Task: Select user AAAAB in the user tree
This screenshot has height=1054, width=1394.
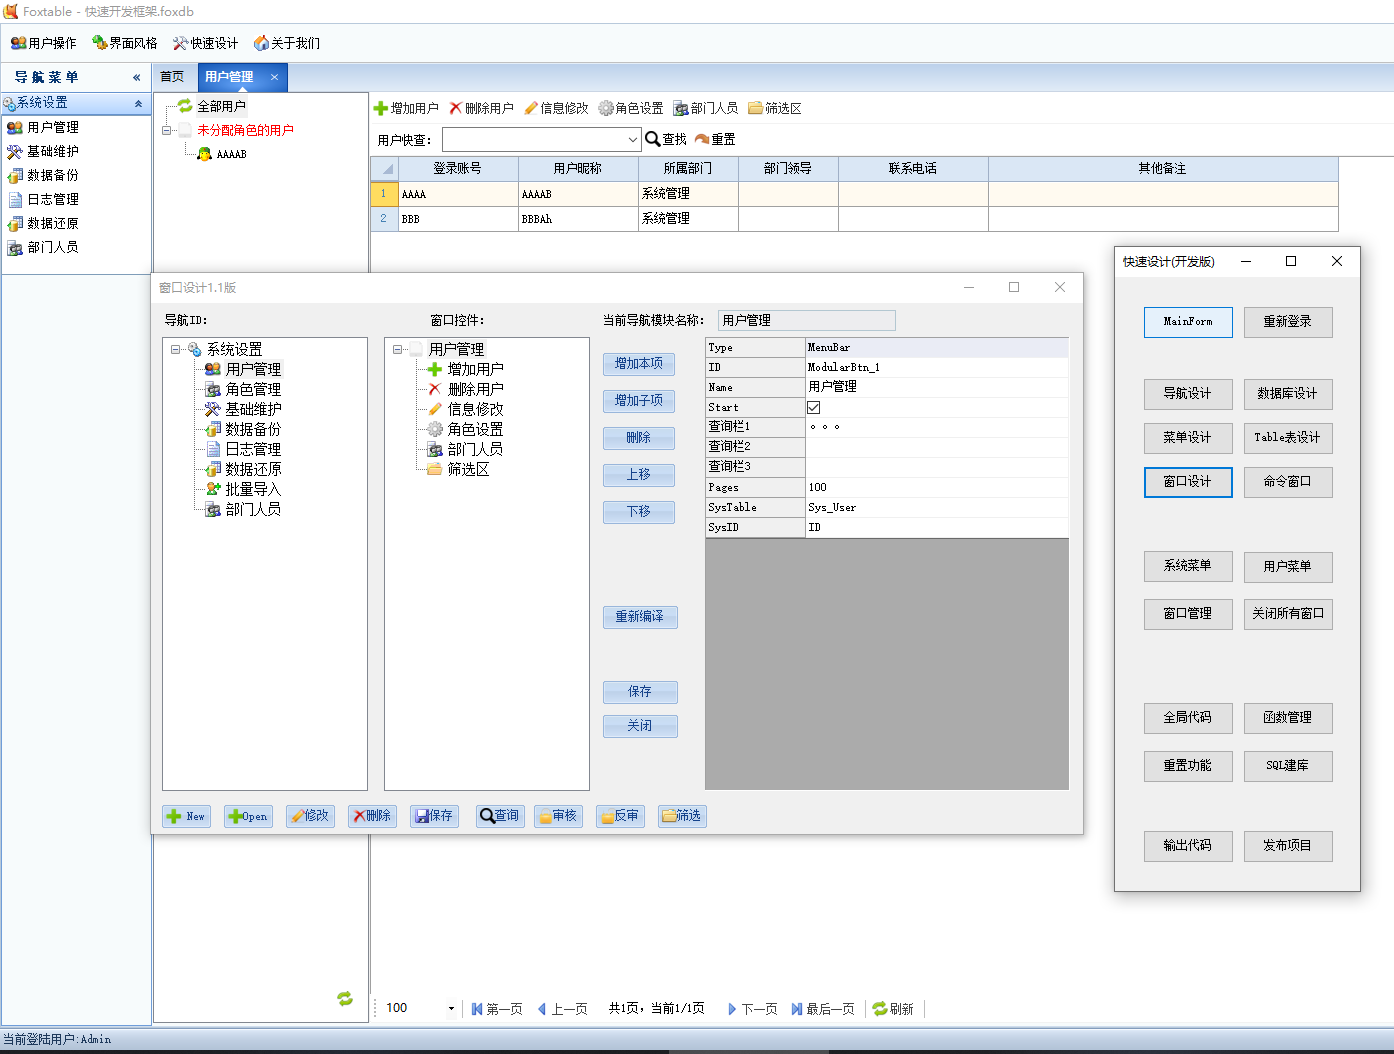Action: (x=231, y=154)
